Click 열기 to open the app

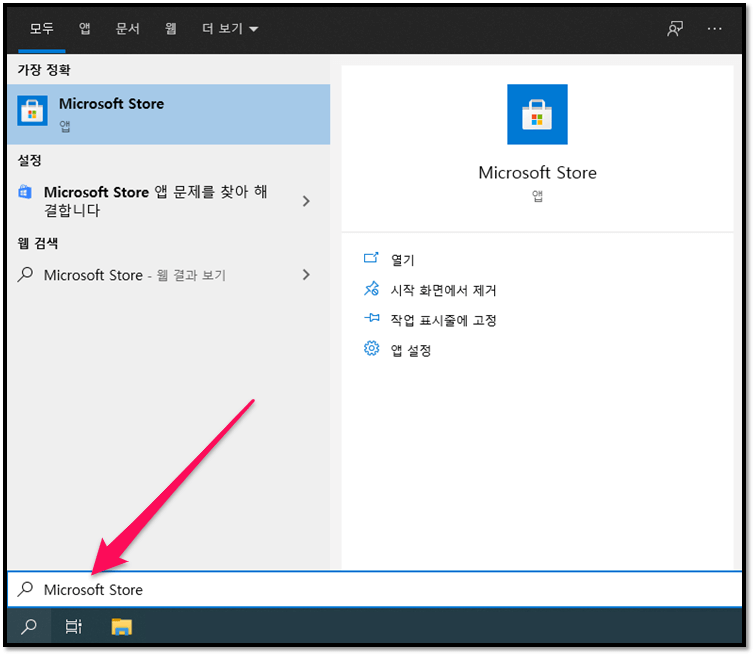[403, 260]
